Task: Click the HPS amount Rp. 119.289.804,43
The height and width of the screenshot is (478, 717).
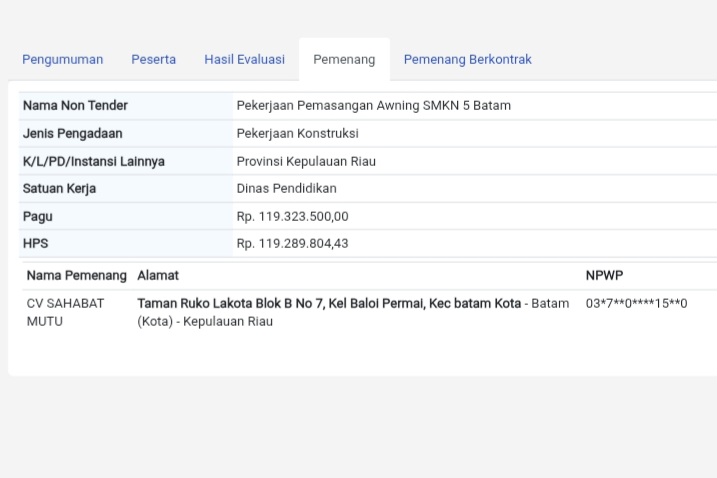Action: [292, 243]
